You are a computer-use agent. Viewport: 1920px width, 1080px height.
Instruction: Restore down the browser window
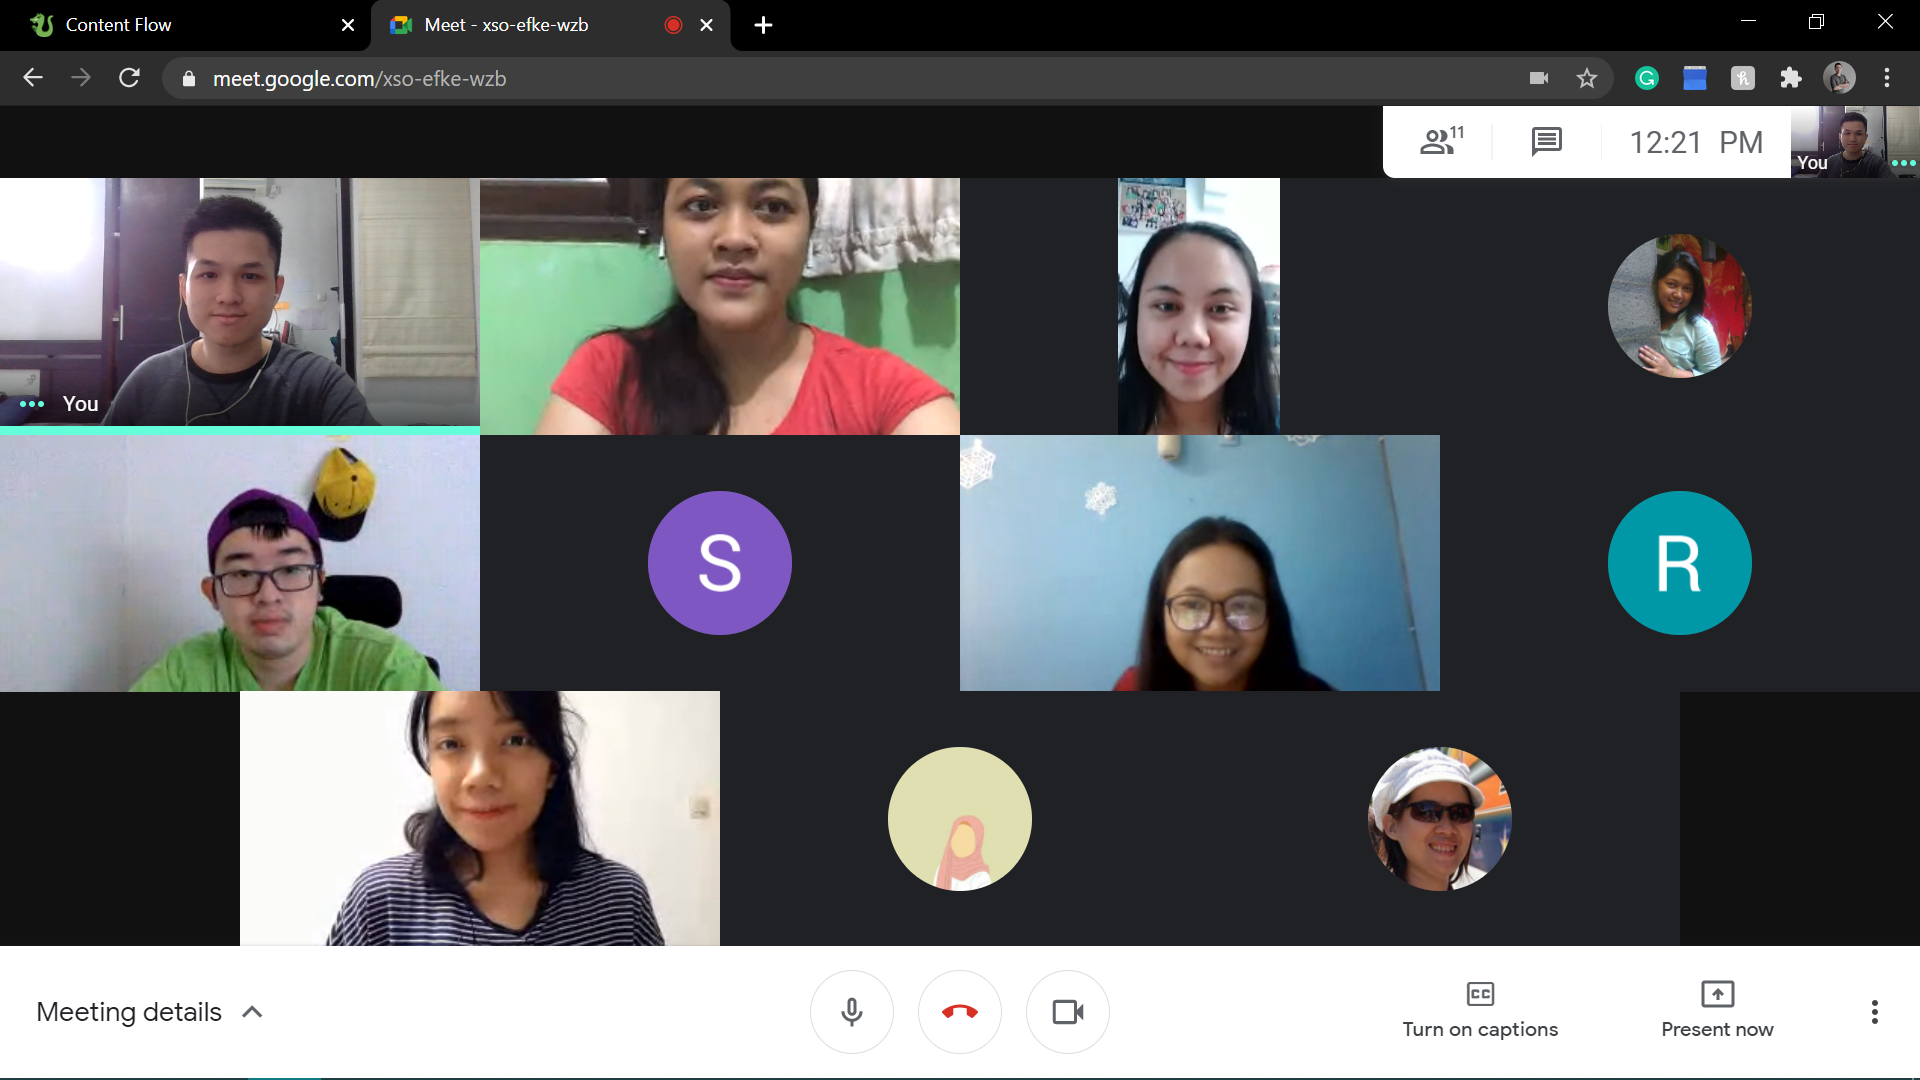tap(1816, 22)
